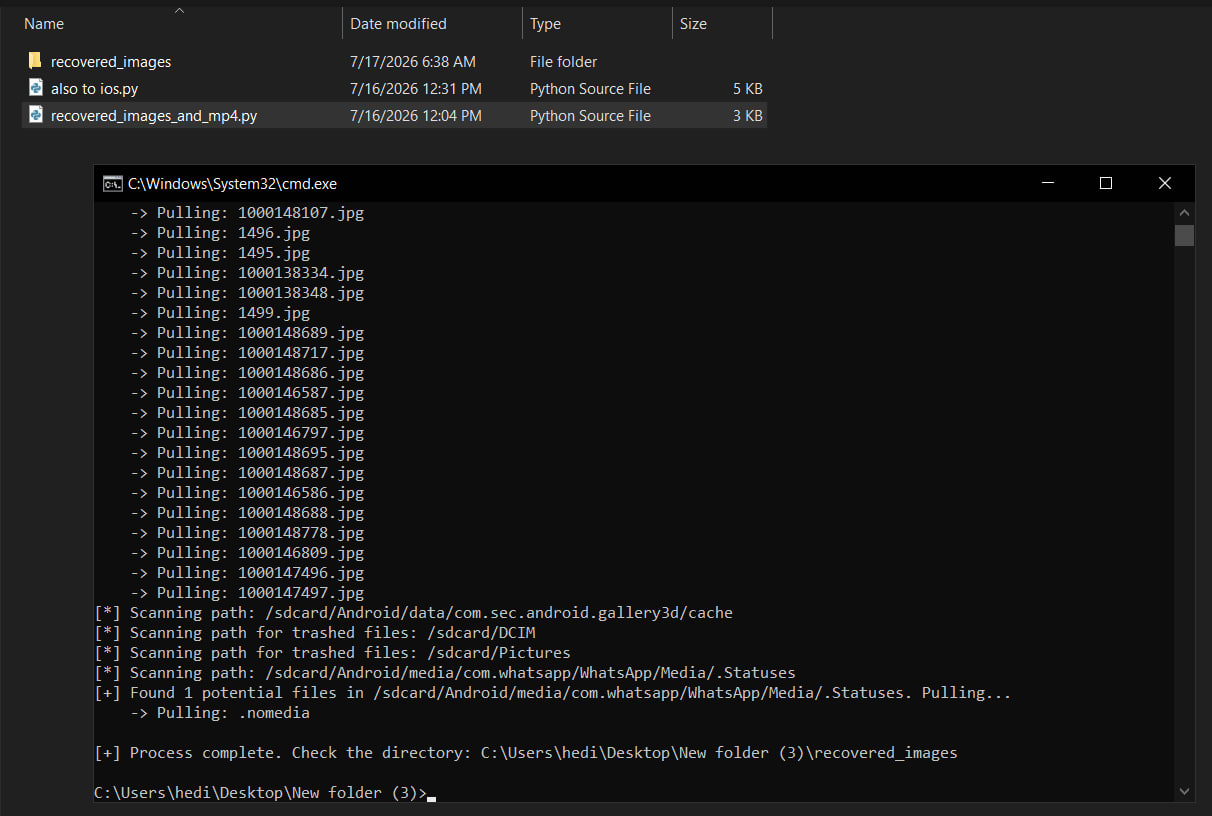Viewport: 1212px width, 816px height.
Task: Click the line Pulling: 1499.jpg
Action: 220,313
